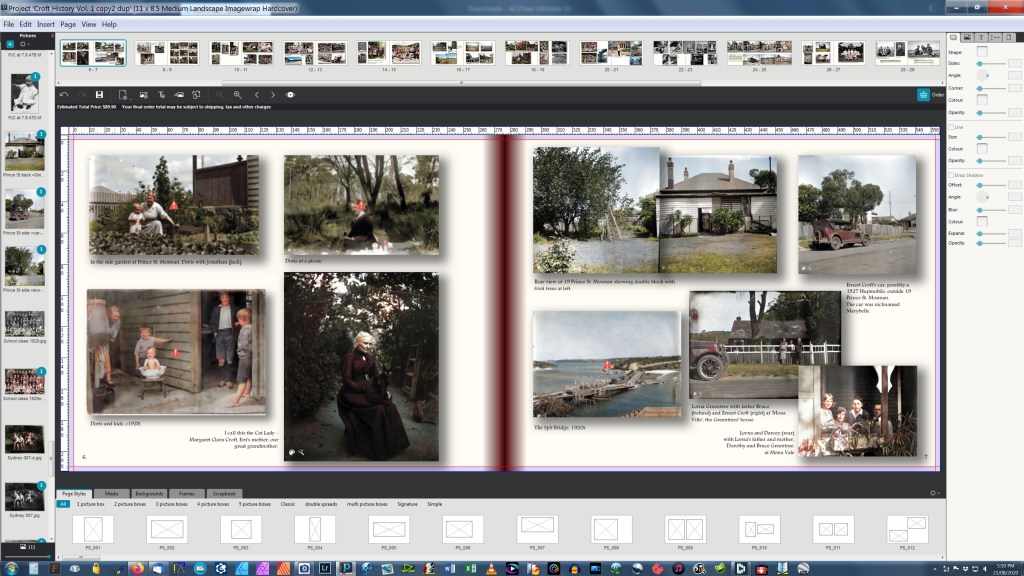
Task: Click the add picture box icon
Action: [x=143, y=94]
